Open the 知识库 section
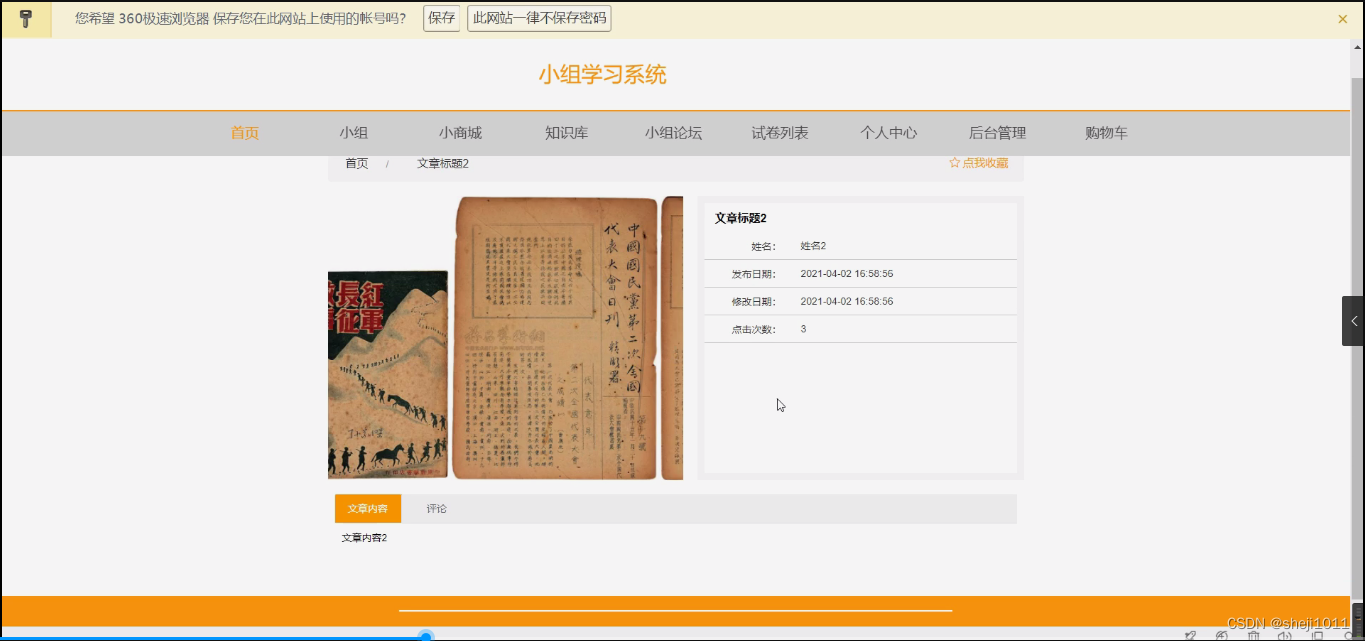 click(x=565, y=132)
